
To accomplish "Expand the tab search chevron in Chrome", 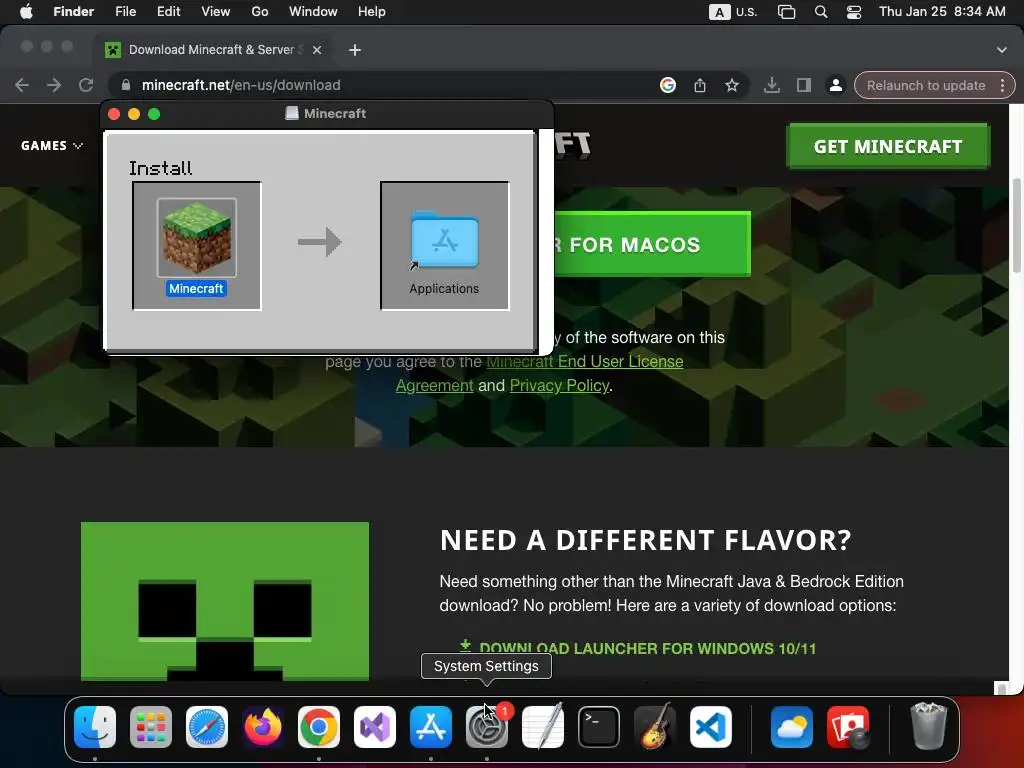I will 1002,50.
